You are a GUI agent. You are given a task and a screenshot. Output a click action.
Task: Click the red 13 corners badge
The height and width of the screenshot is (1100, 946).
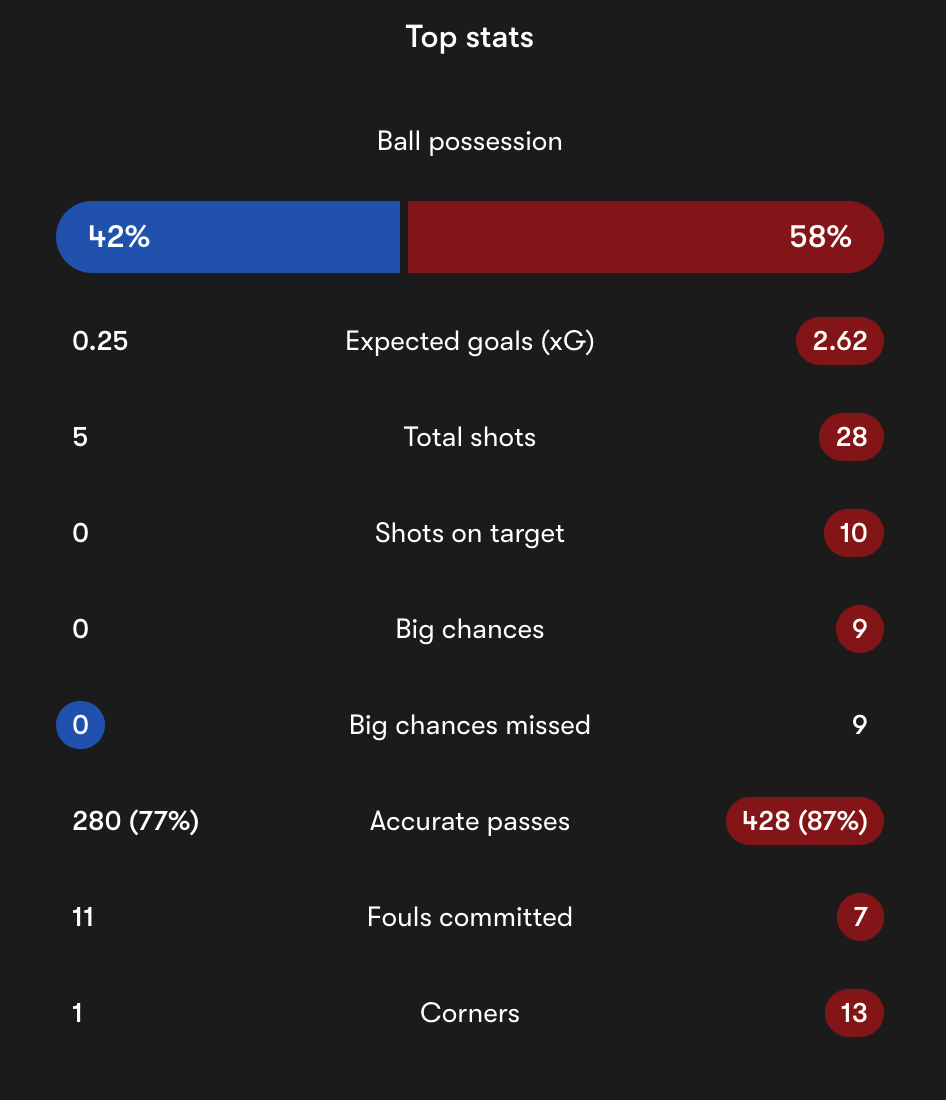point(854,1013)
